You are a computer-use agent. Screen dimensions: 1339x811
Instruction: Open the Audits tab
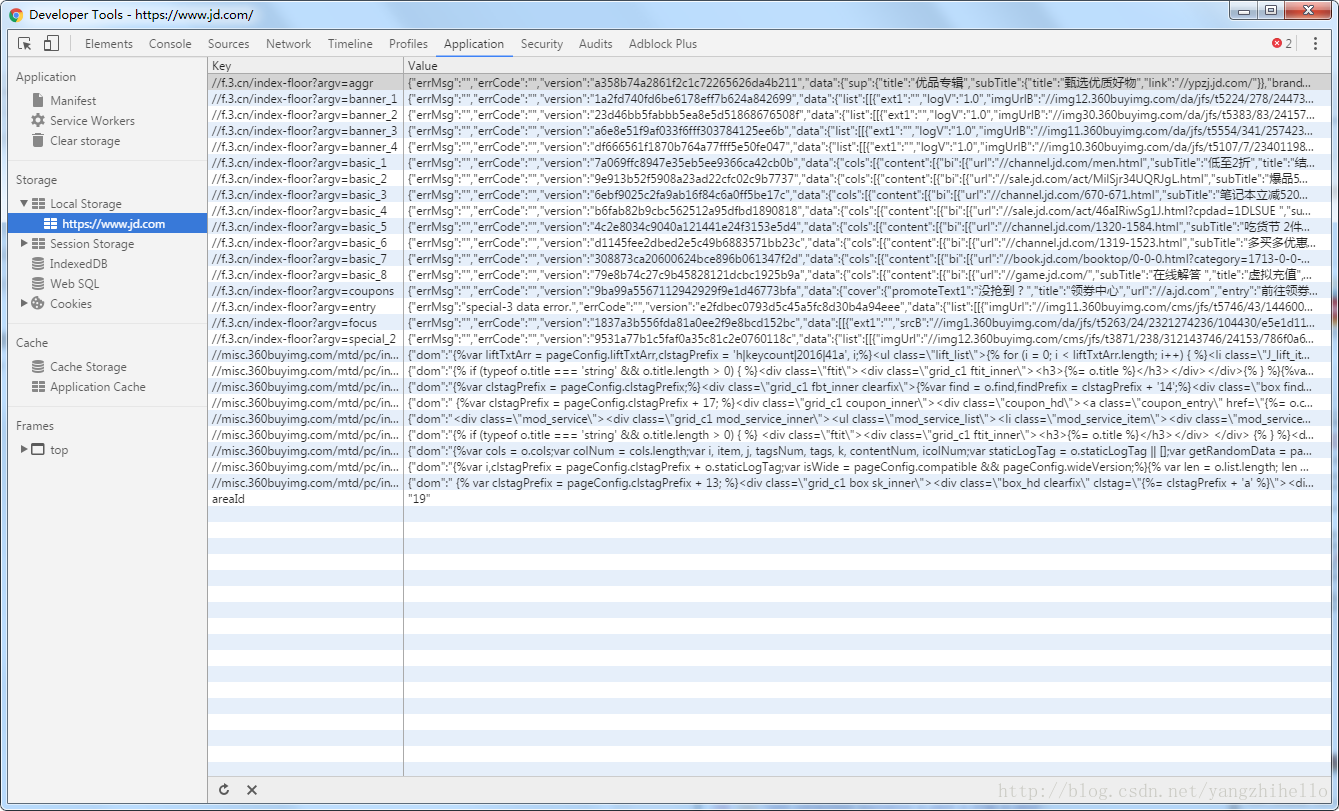(x=596, y=44)
